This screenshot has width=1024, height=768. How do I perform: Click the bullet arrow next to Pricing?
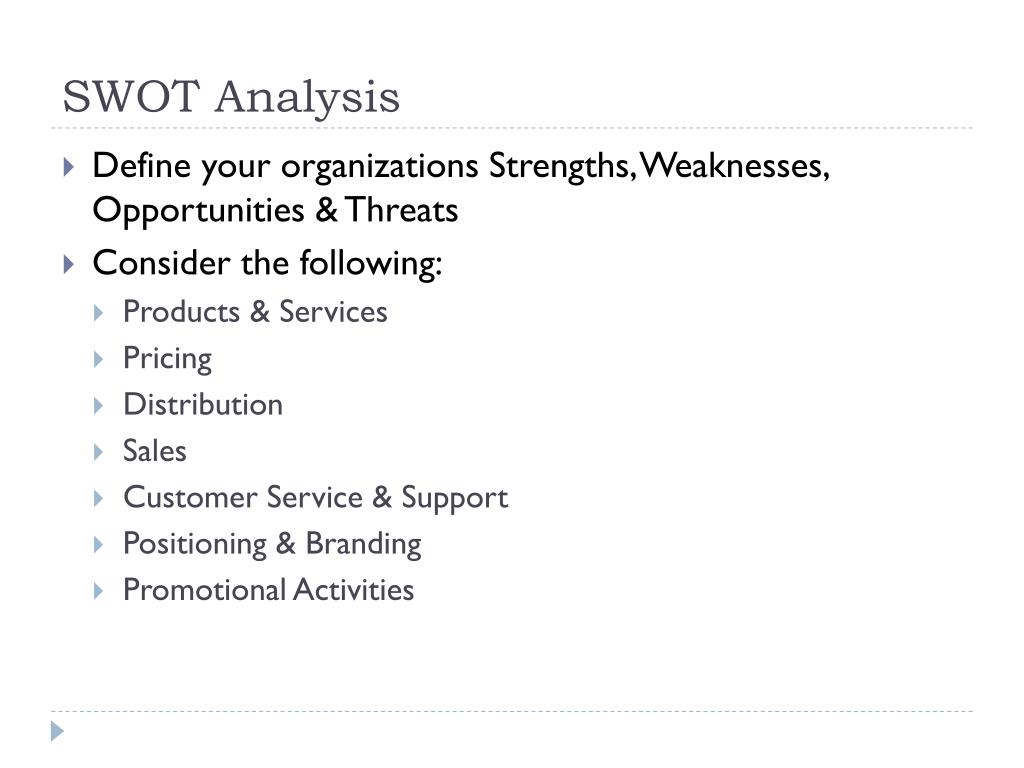pos(99,359)
